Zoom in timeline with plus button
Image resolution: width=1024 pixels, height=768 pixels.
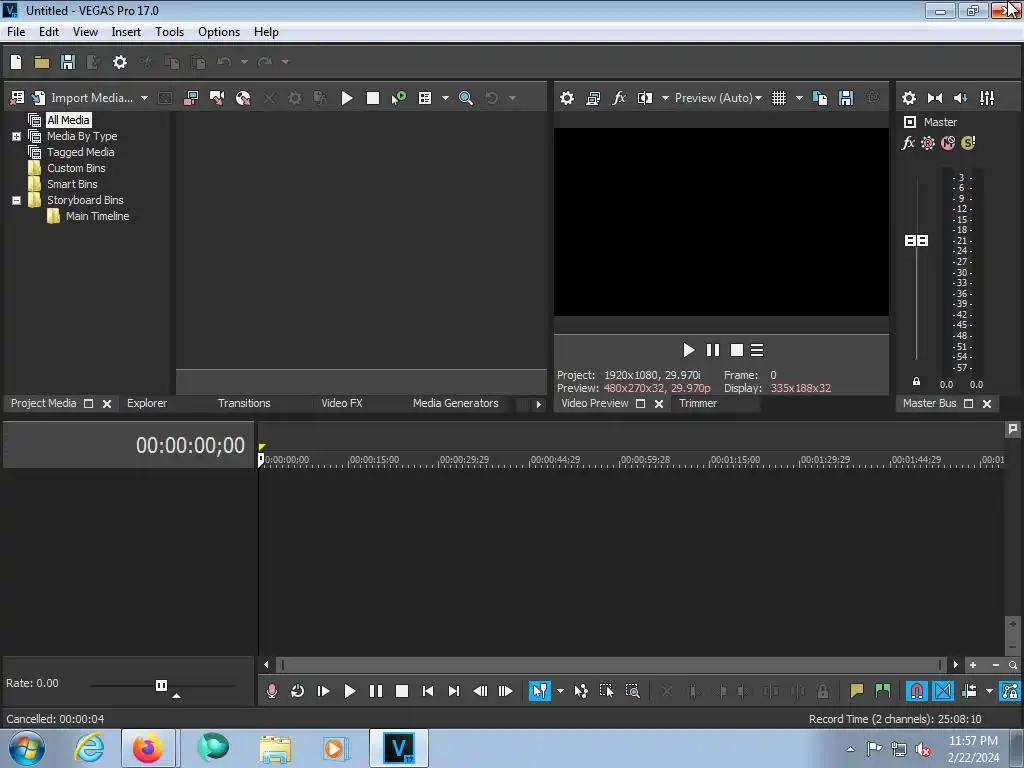click(x=973, y=665)
